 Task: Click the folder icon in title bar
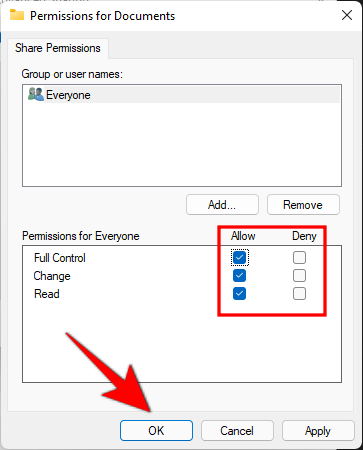17,15
